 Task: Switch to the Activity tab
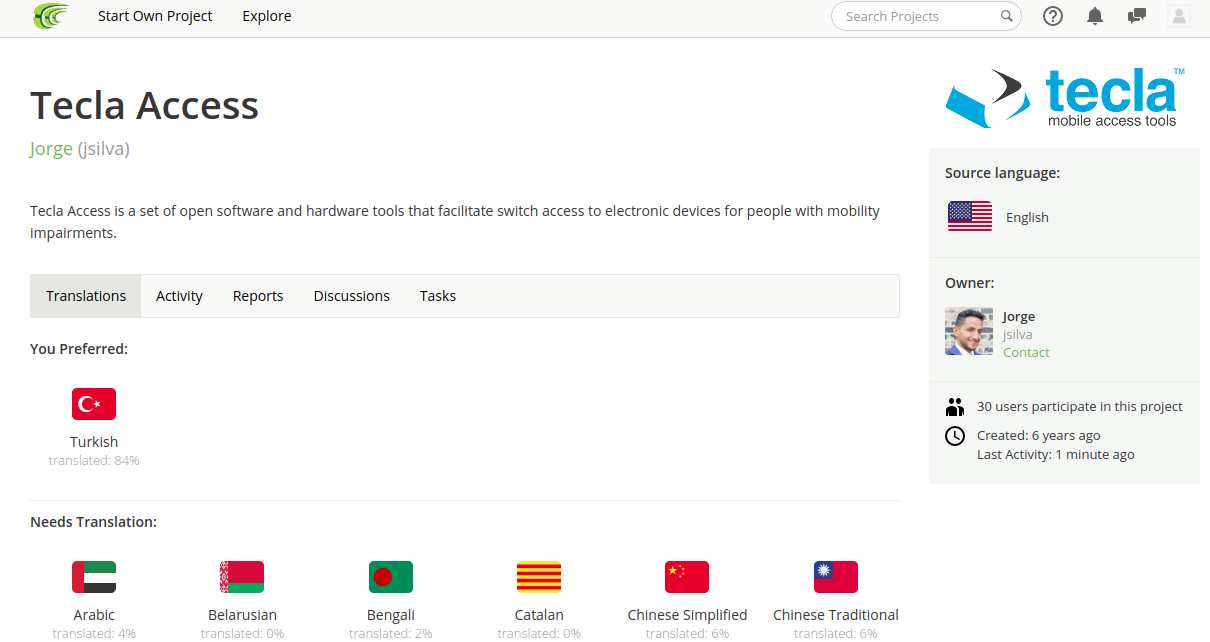(x=179, y=296)
